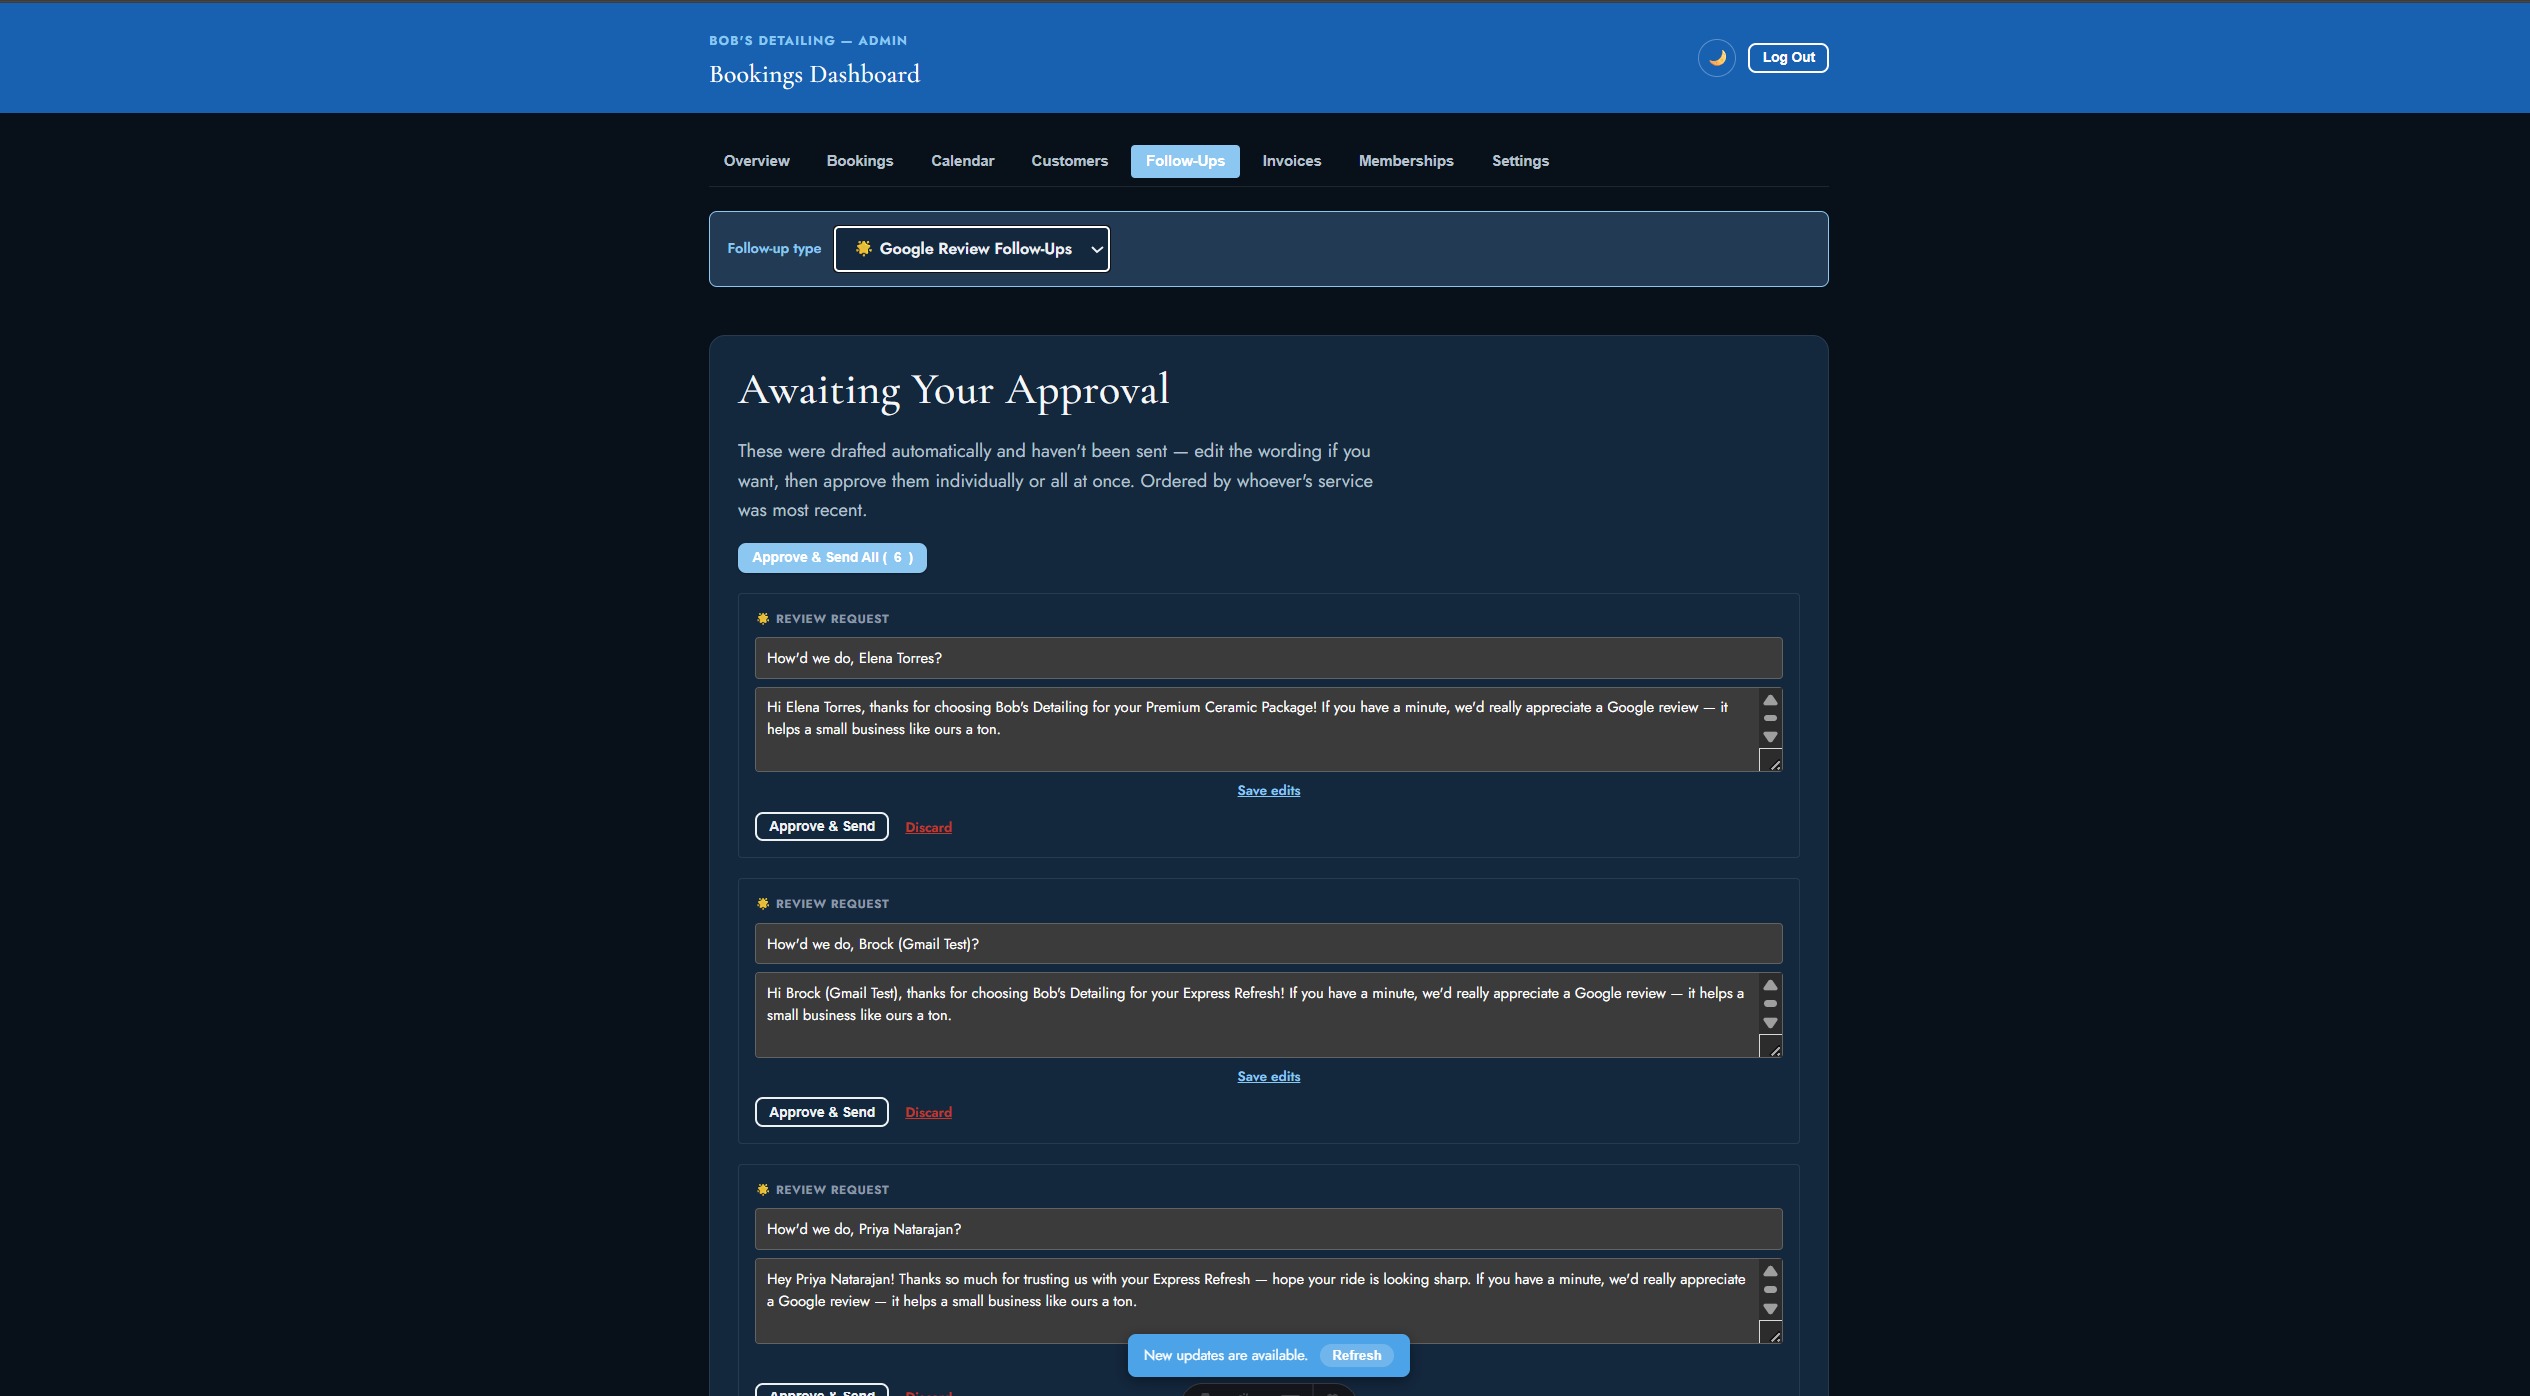Approve & Send Brock (Gmail Test)'s review request
Screen dimensions: 2530x1396
822,1112
